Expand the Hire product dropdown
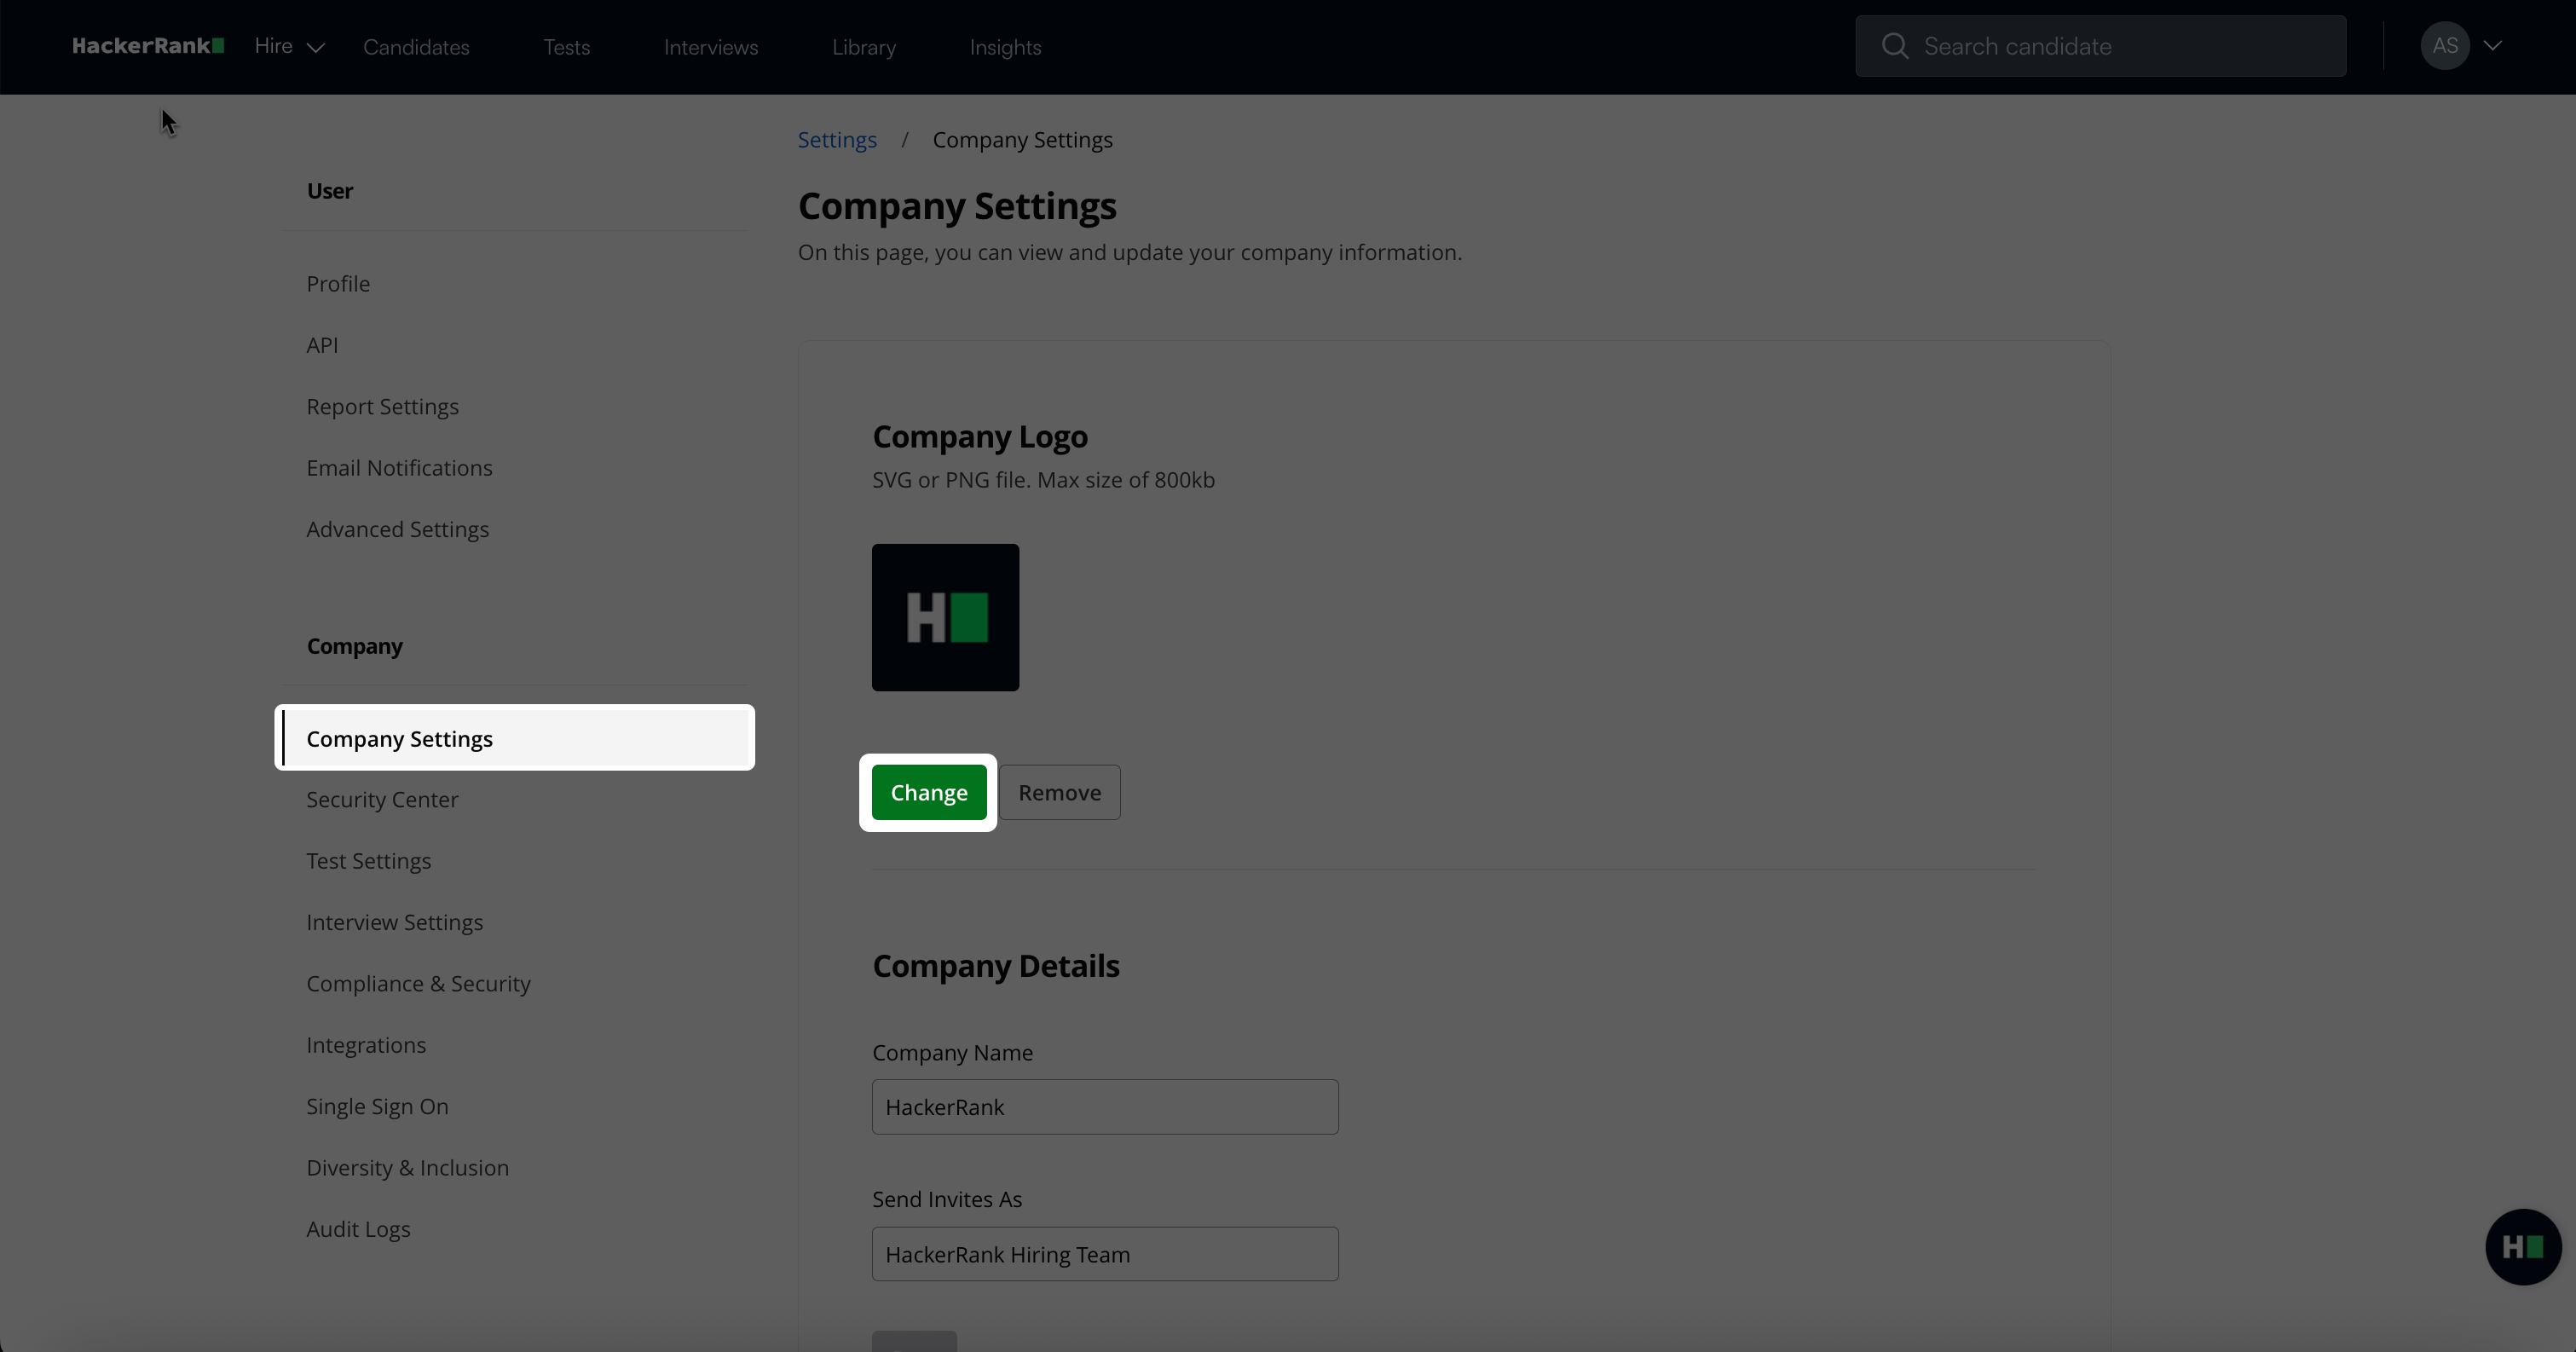 289,46
